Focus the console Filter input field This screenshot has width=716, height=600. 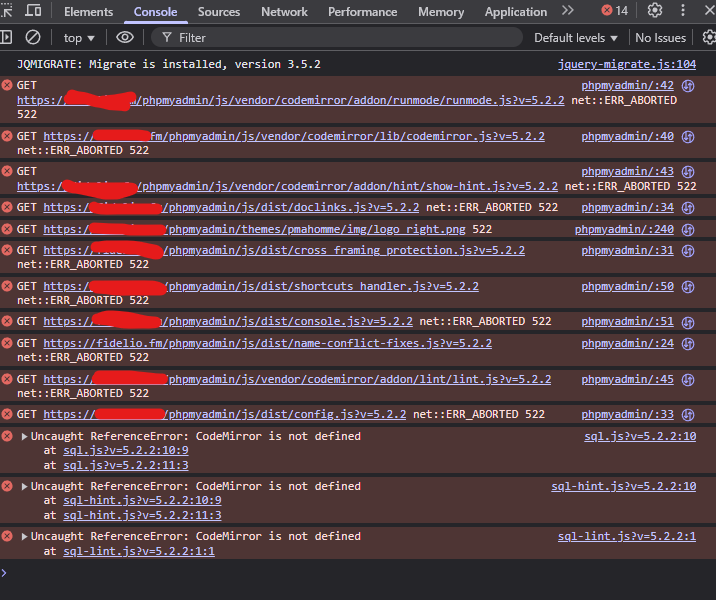(x=337, y=37)
